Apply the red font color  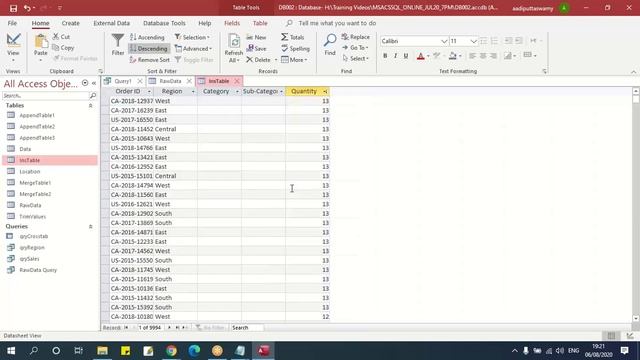[x=420, y=56]
